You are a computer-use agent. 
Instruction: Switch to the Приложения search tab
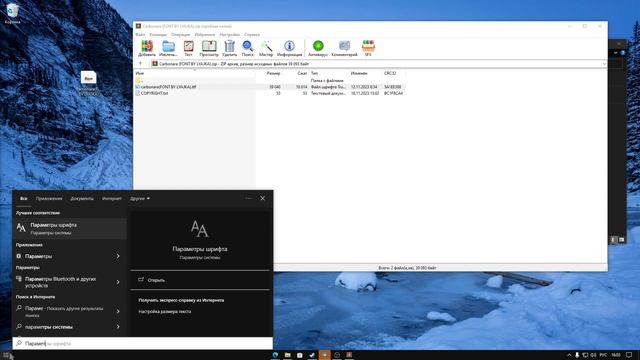click(49, 198)
